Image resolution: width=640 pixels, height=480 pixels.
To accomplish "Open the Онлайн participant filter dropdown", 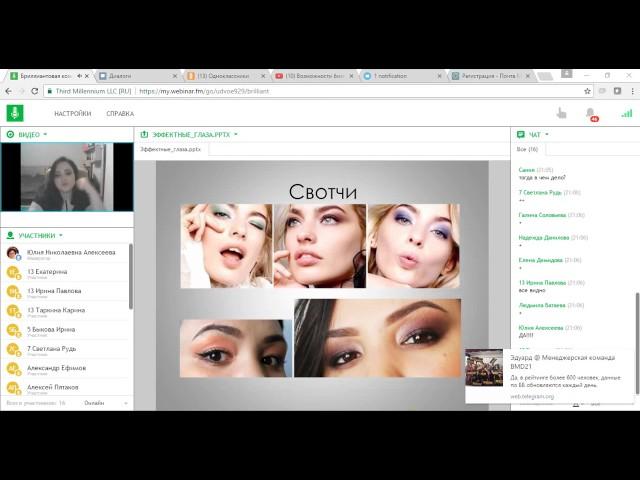I will coord(106,403).
